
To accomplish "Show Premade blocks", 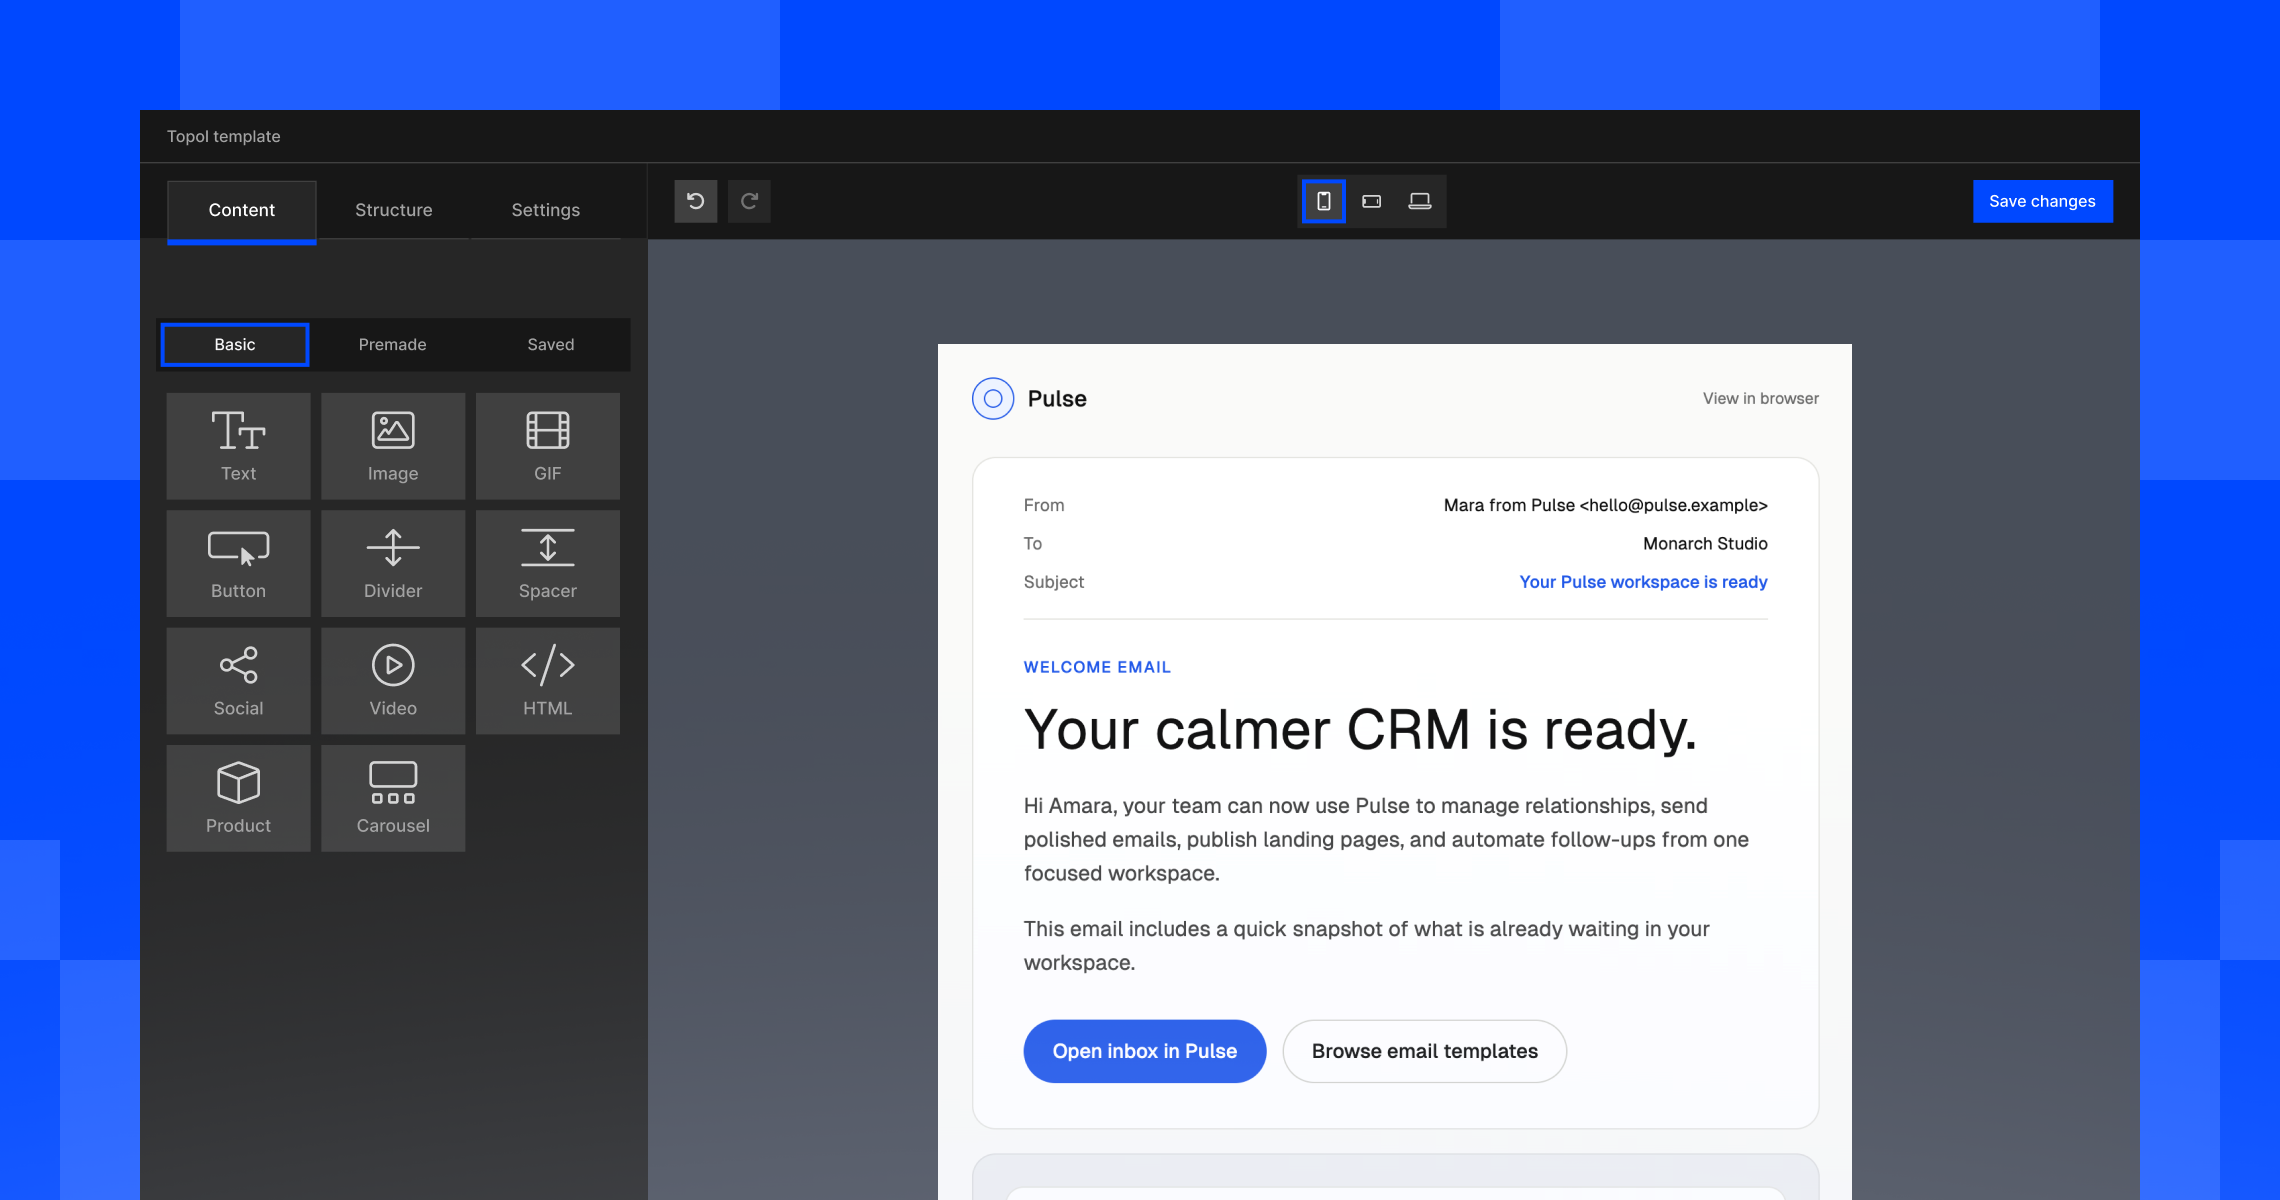I will 393,344.
